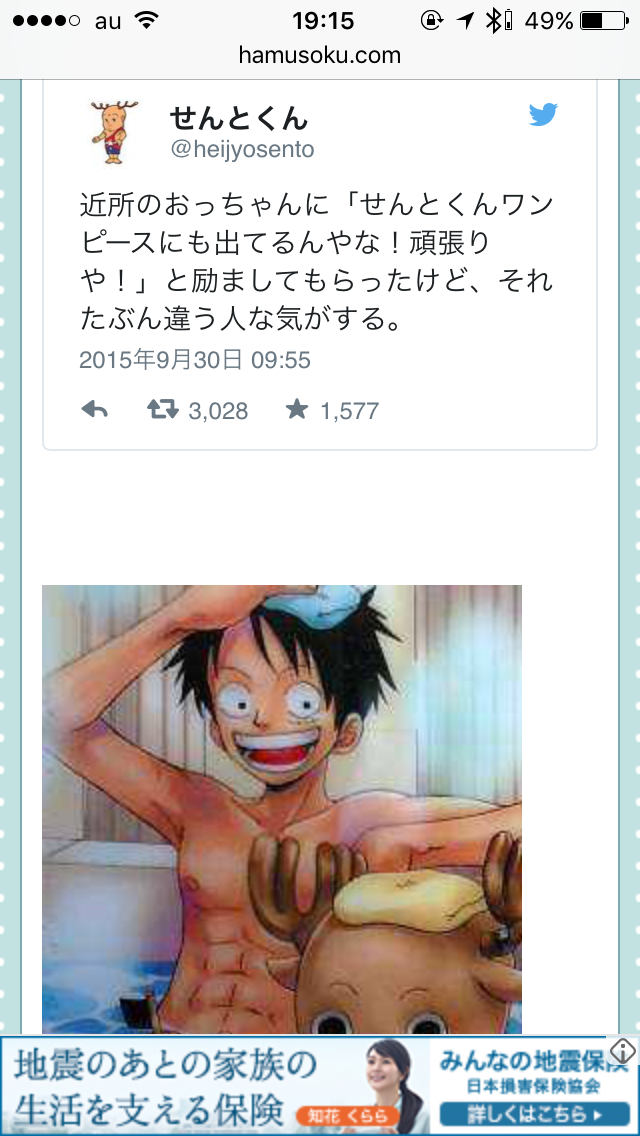Tap the retweet icon
640x1136 pixels.
163,411
